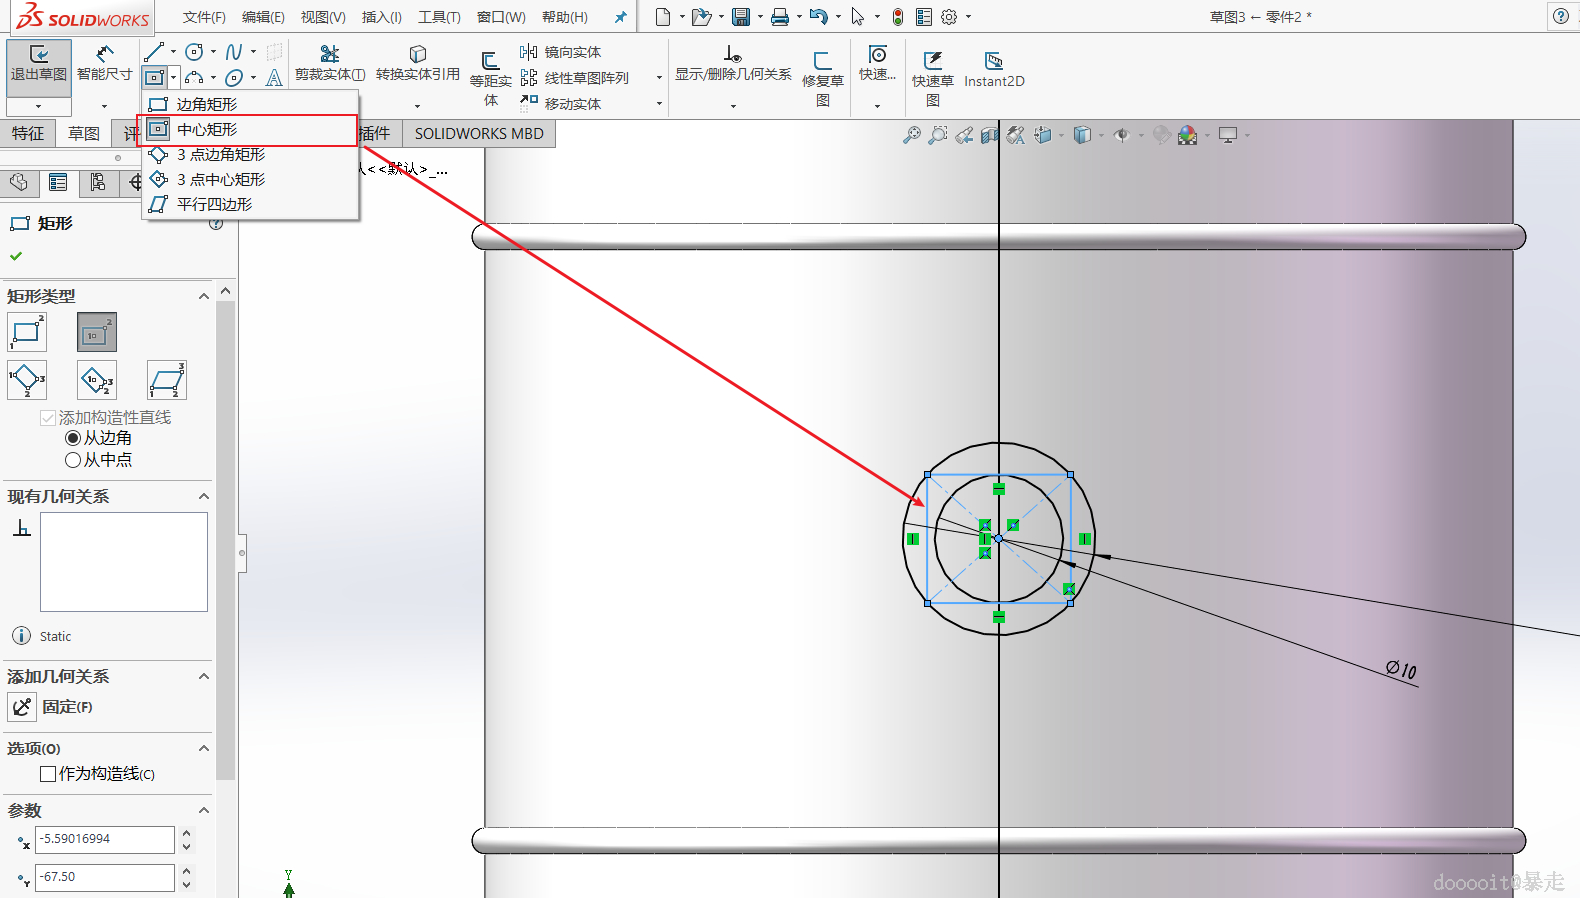Collapse the 添加几何关系 section
This screenshot has width=1580, height=898.
pos(204,676)
